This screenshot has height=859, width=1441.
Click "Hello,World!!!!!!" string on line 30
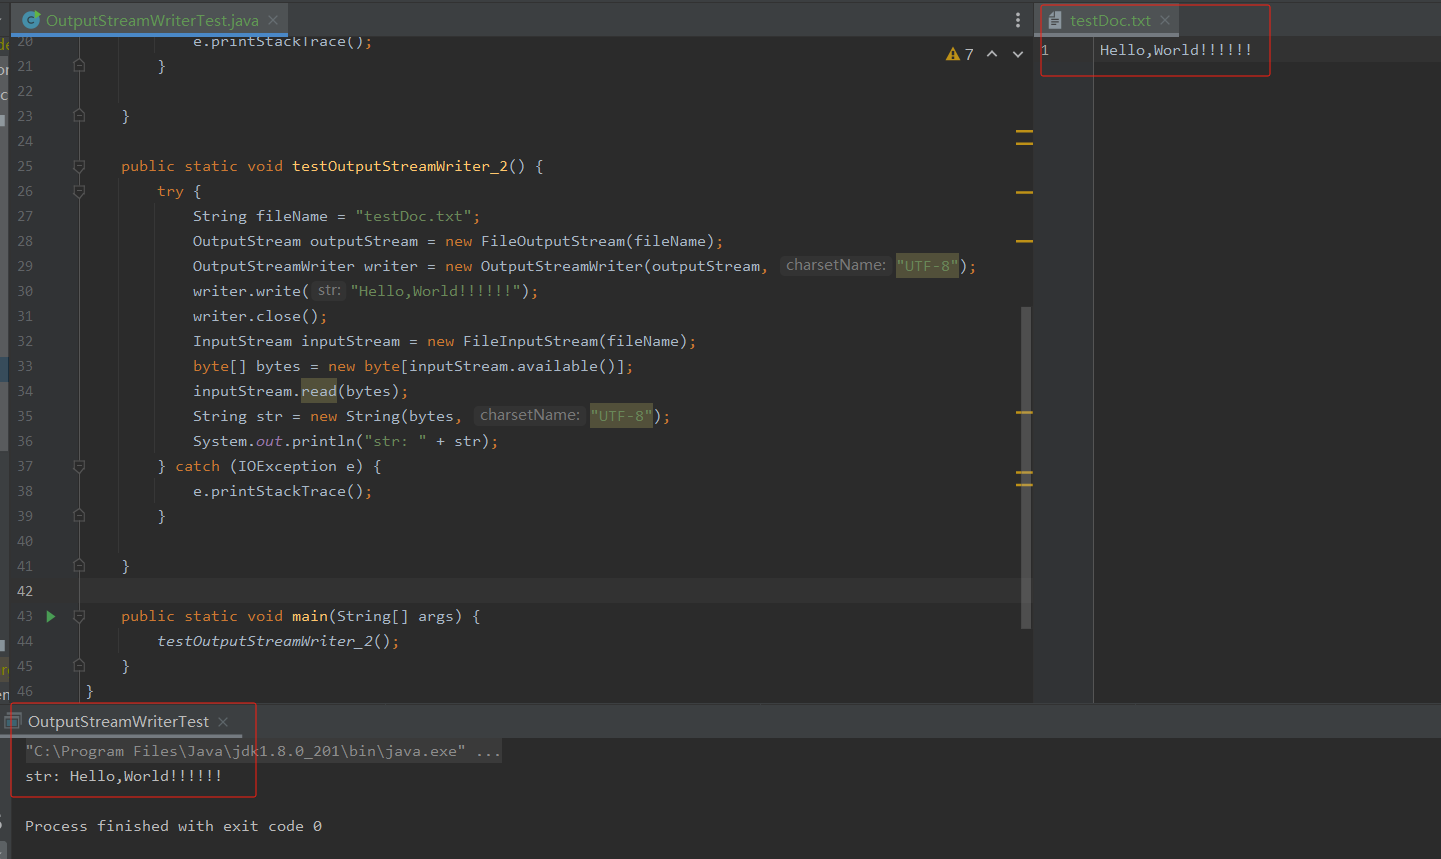click(436, 291)
